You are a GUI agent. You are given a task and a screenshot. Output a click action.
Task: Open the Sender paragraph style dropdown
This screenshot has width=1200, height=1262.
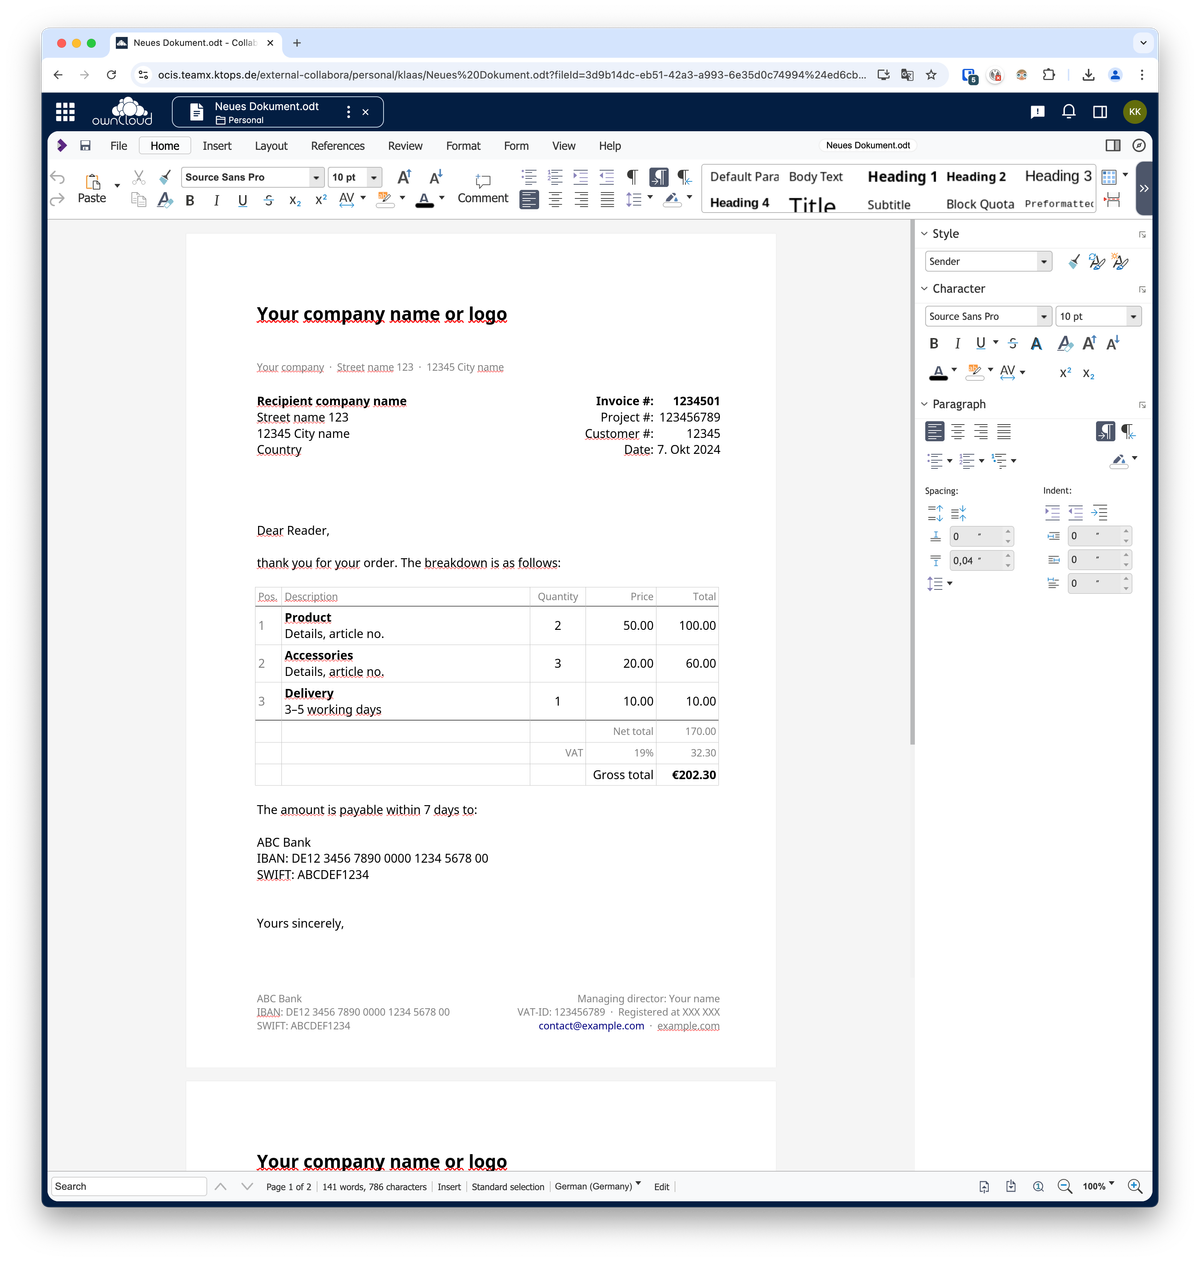tap(1044, 261)
